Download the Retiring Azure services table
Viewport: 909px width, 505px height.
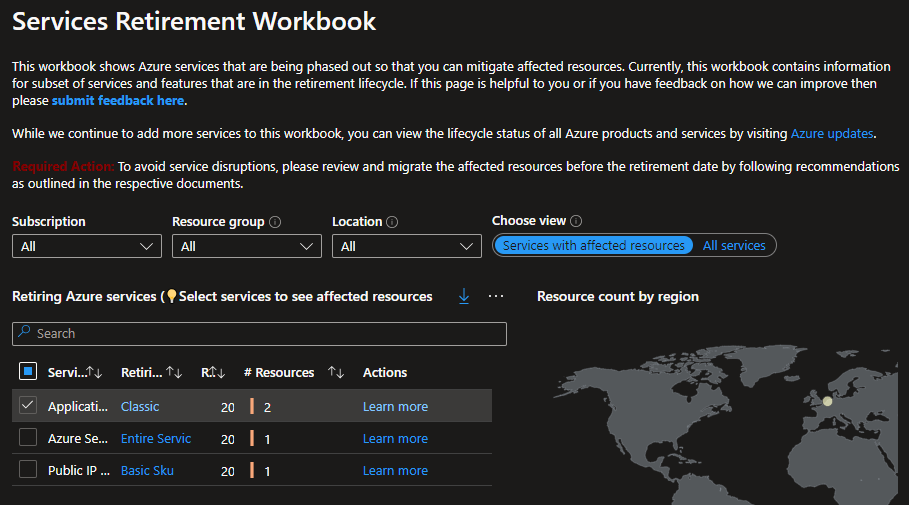click(464, 296)
